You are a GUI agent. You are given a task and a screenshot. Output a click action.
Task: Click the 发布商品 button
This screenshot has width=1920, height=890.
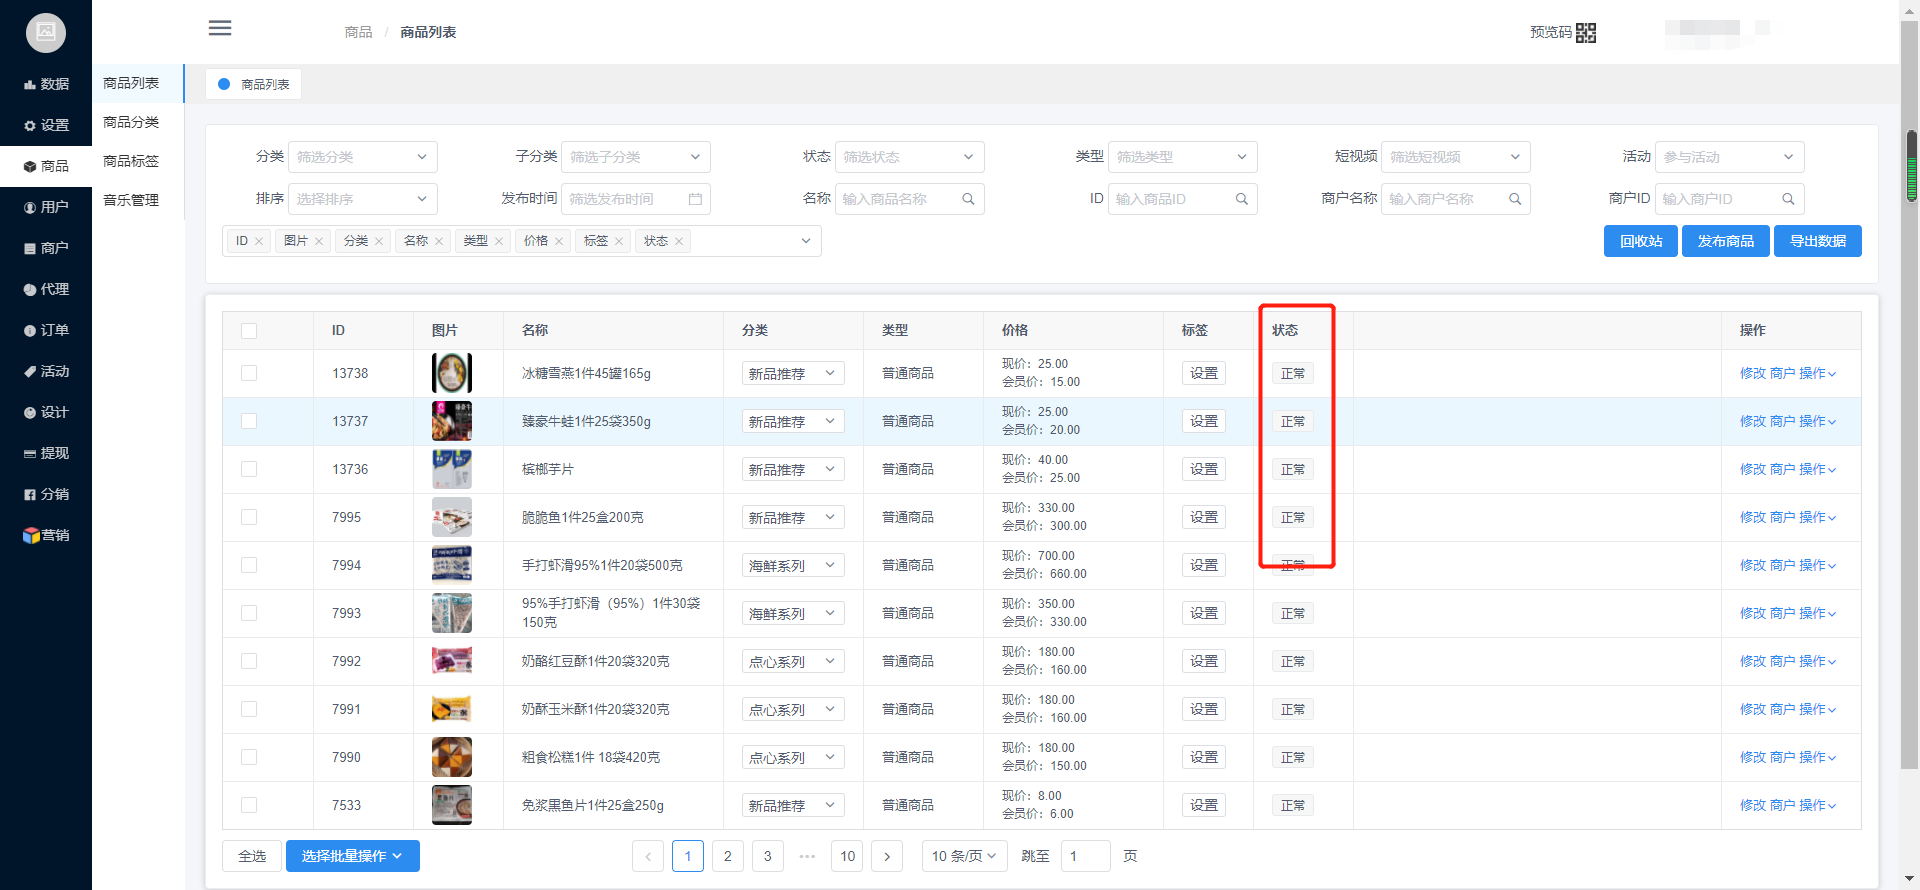(1725, 241)
